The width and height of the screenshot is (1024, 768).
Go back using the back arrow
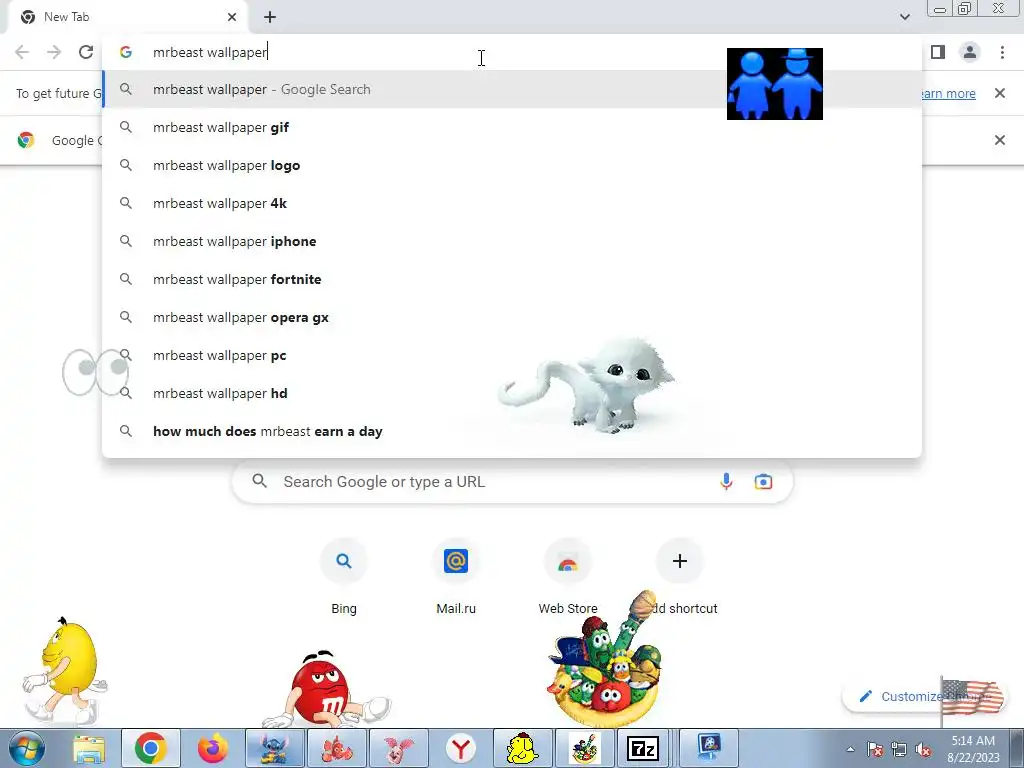tap(22, 52)
